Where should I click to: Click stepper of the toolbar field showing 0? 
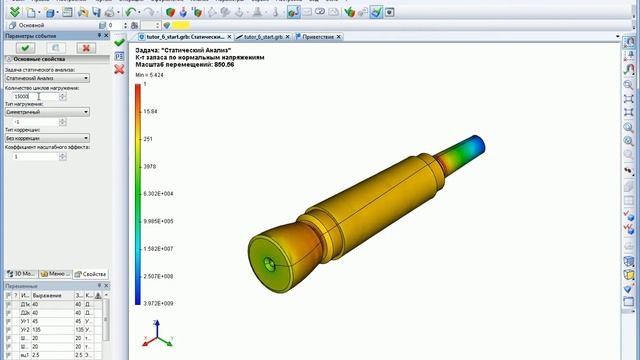[125, 25]
